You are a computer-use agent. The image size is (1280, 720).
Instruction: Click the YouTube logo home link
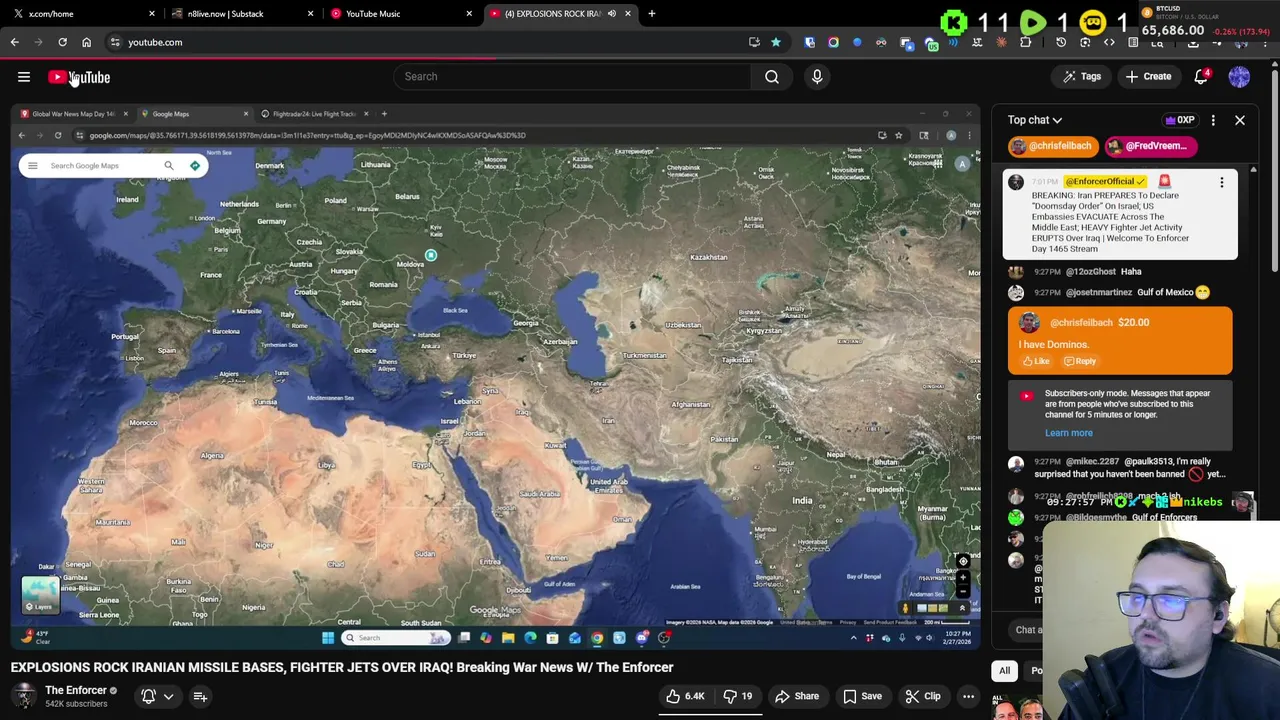(x=79, y=77)
